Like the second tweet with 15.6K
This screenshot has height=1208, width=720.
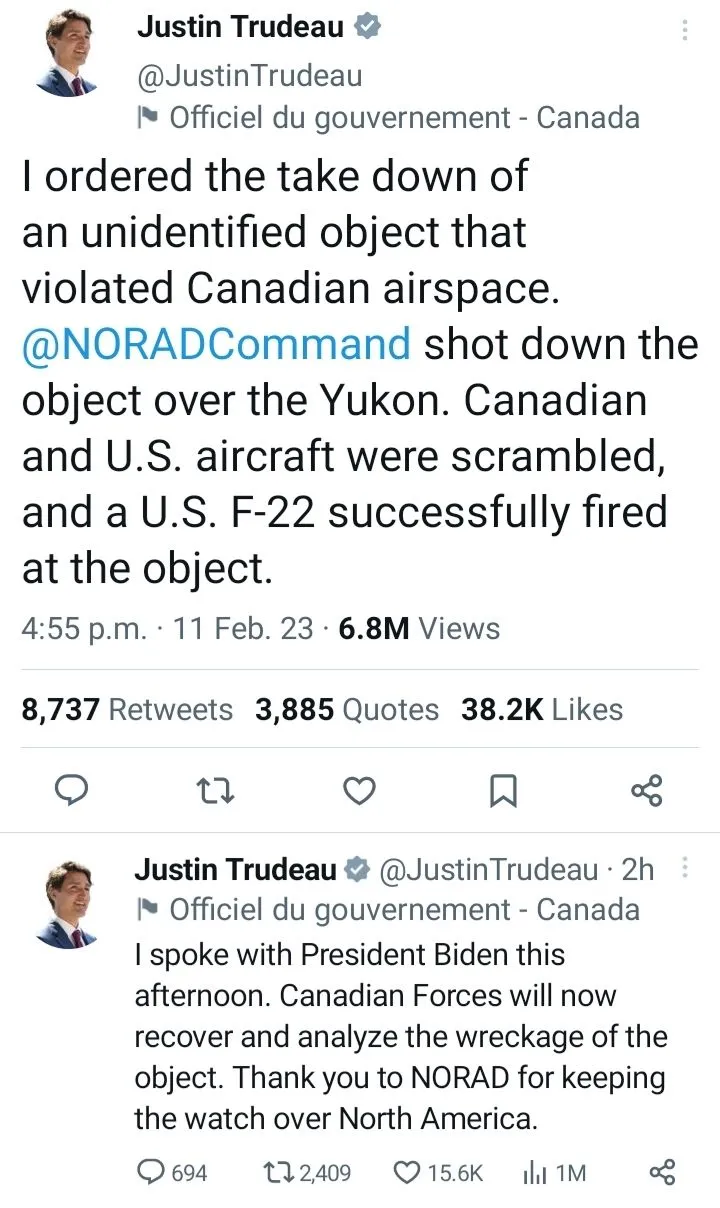click(439, 1172)
